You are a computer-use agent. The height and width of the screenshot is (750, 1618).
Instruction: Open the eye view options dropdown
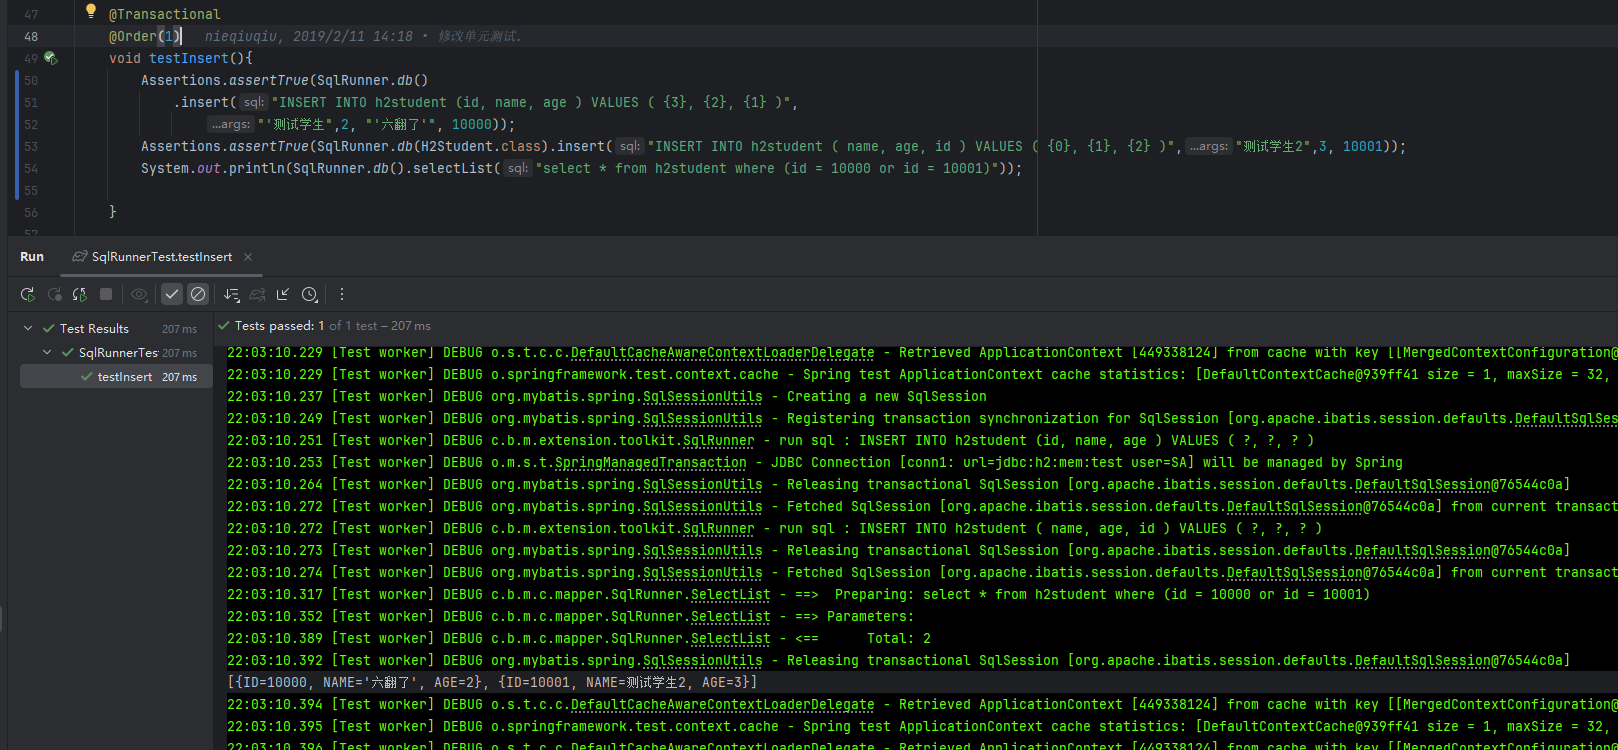pos(140,294)
